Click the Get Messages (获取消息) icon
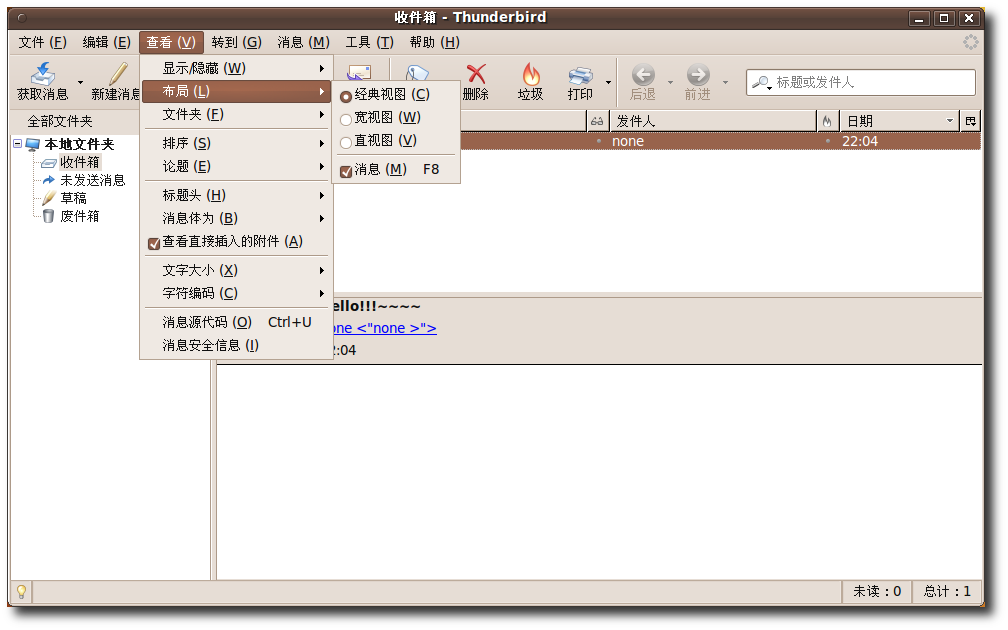 pos(42,73)
